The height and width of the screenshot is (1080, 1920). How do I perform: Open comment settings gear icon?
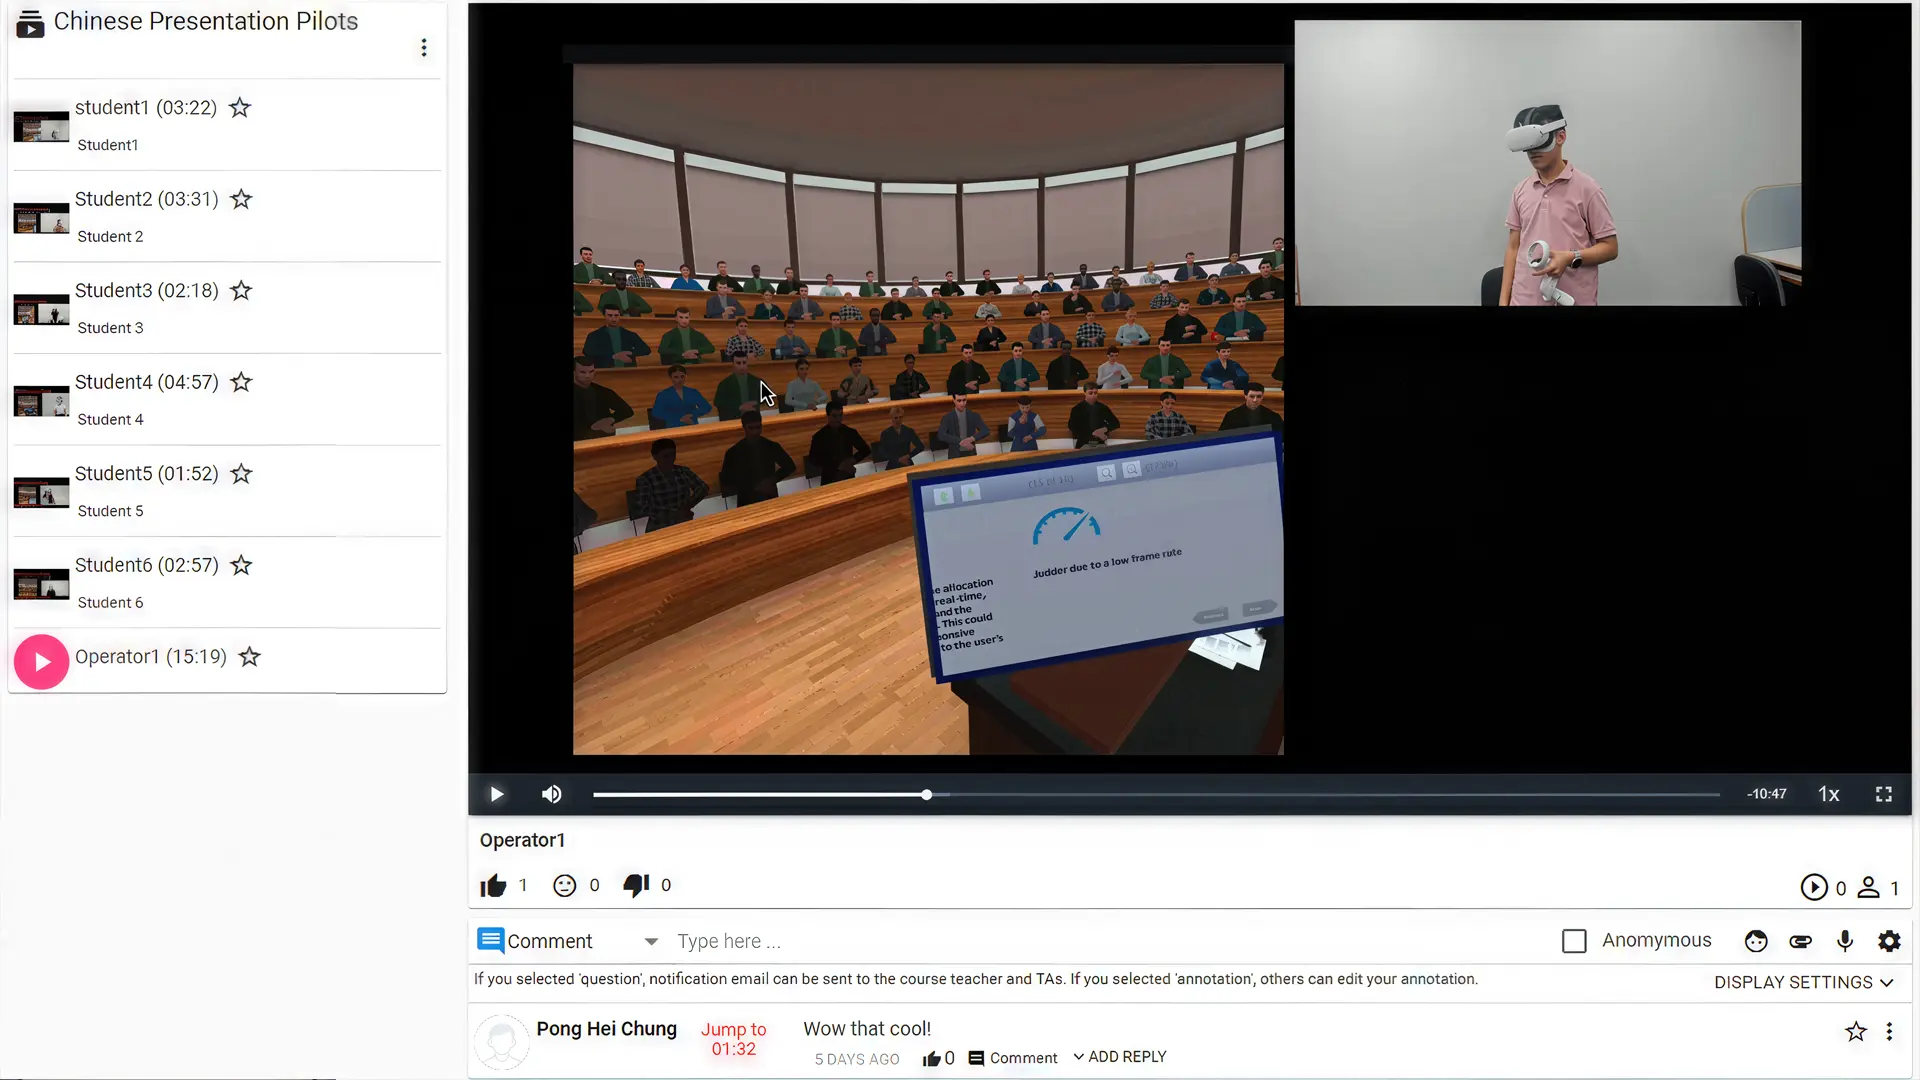coord(1889,941)
